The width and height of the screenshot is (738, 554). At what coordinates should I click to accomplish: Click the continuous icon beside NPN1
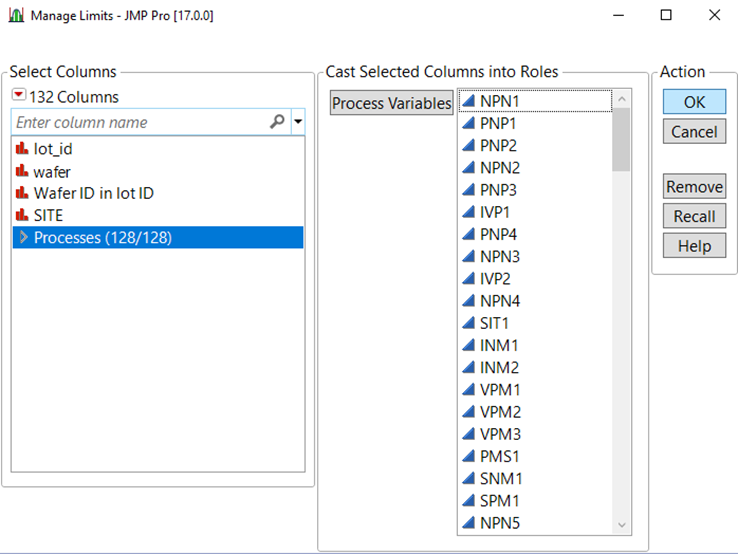pos(468,101)
